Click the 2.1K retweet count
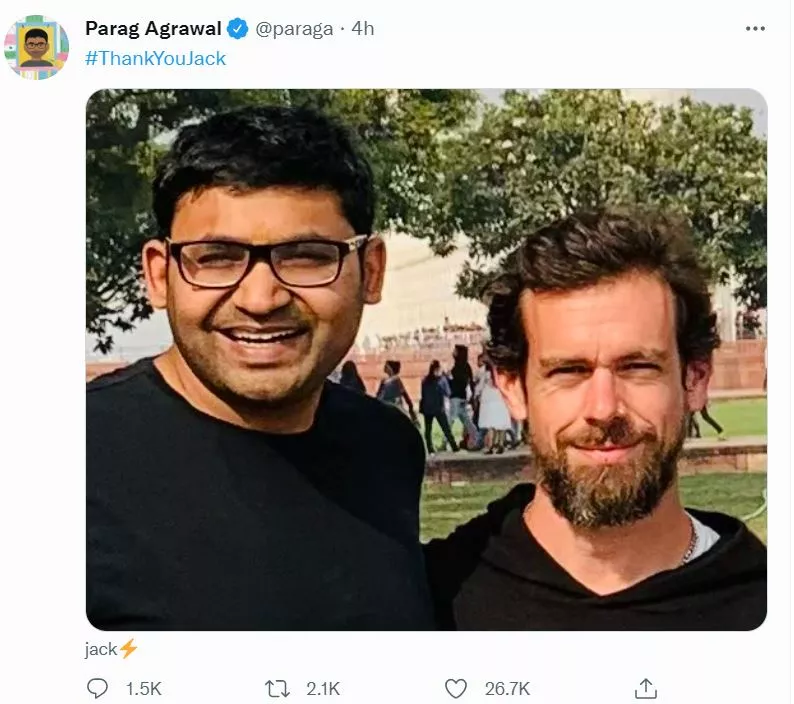 coord(323,688)
